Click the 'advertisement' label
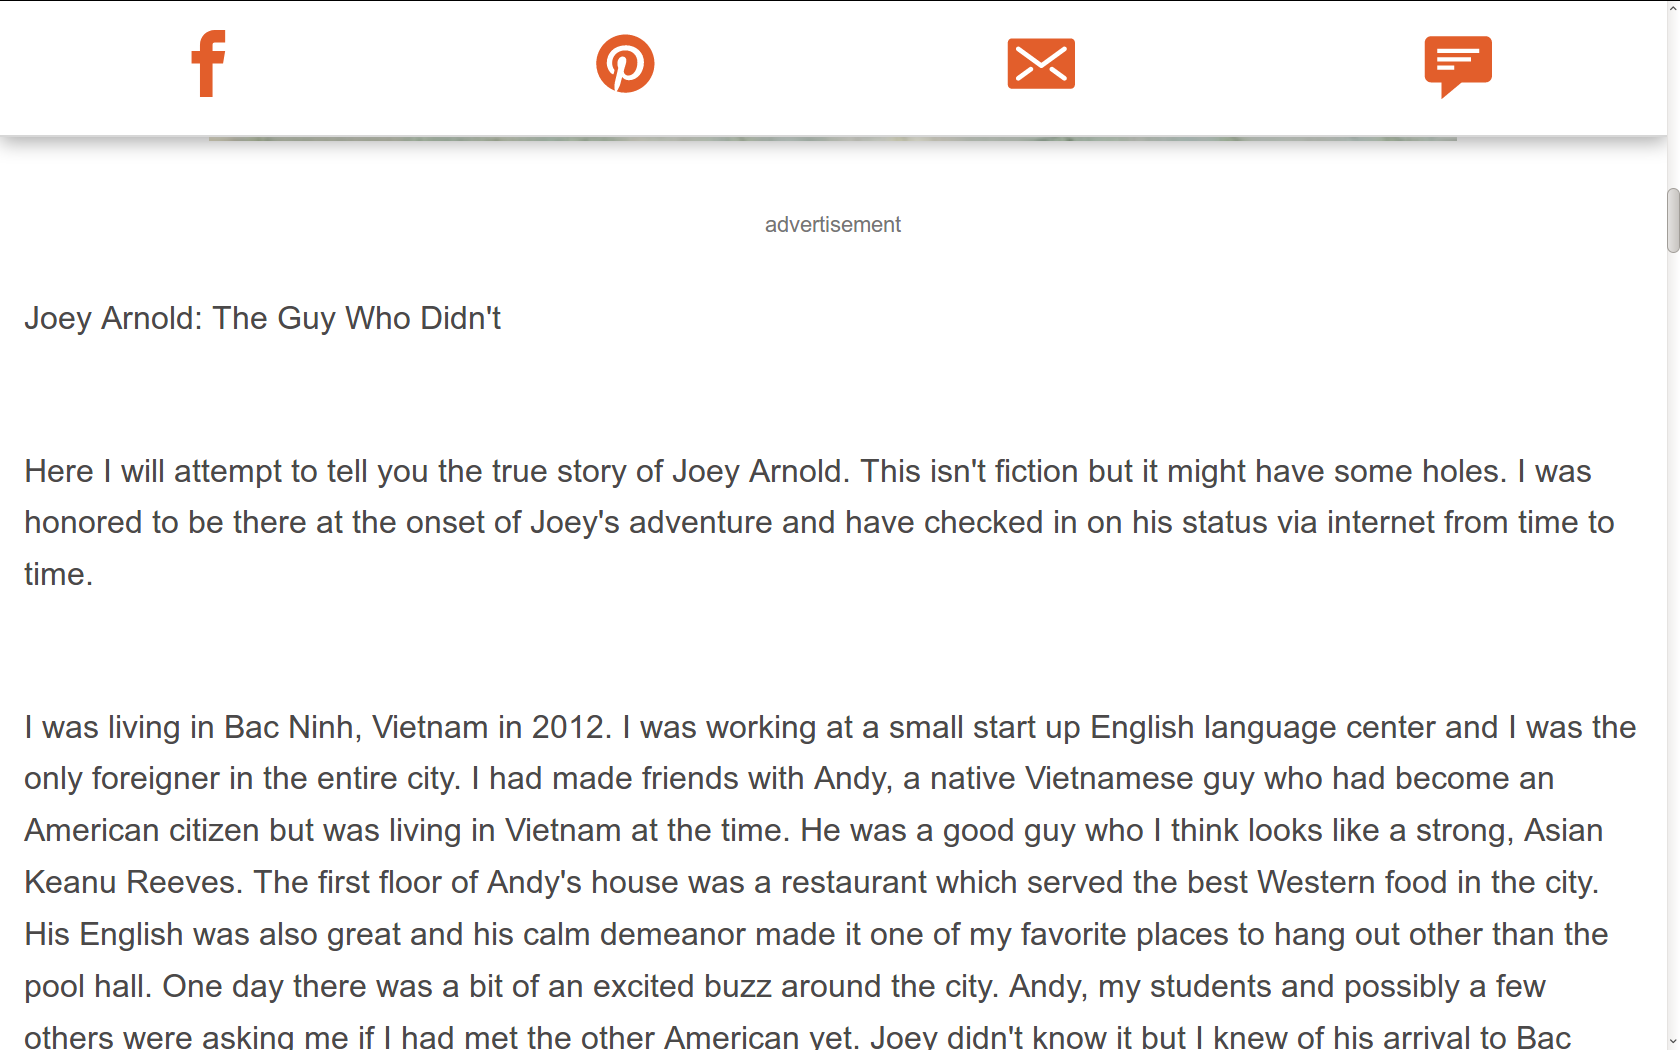 832,224
